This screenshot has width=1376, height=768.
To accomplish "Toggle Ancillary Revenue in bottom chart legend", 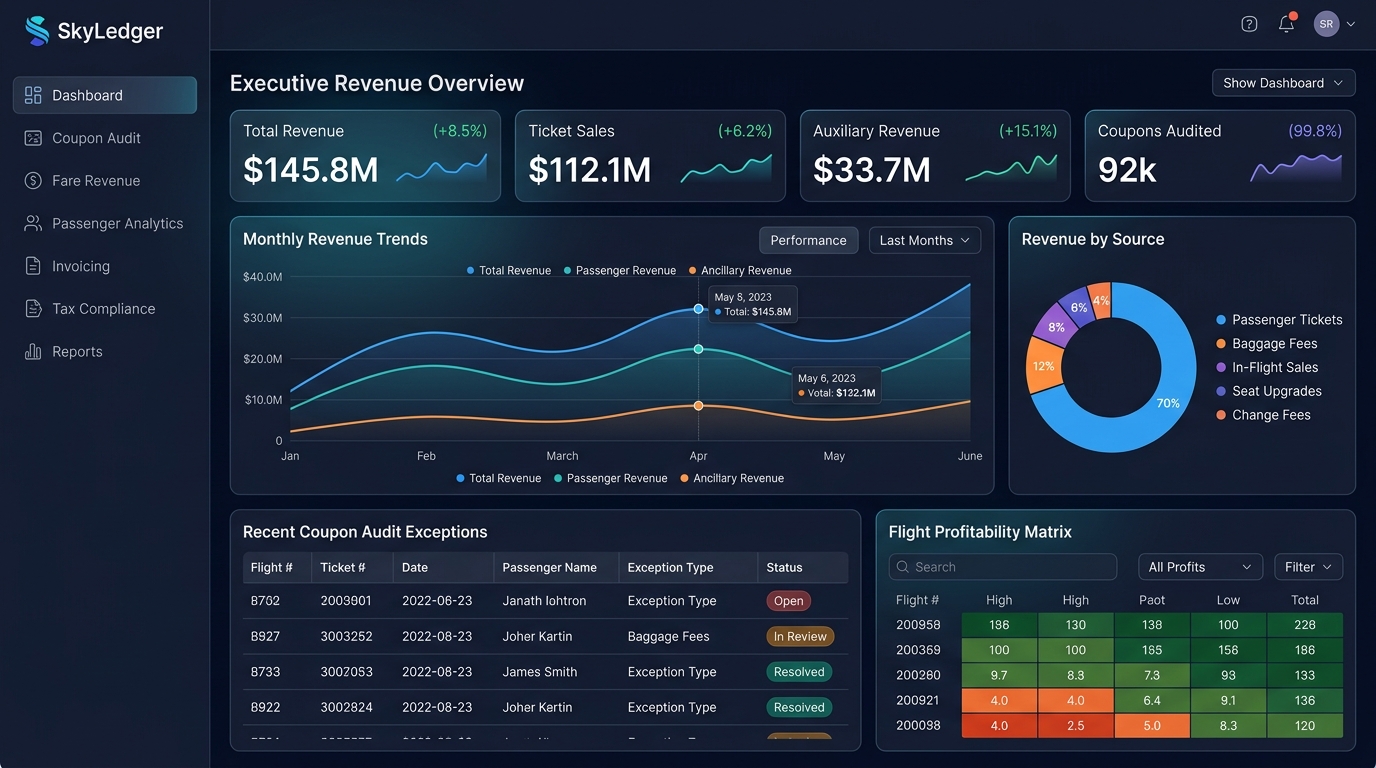I will pyautogui.click(x=732, y=478).
